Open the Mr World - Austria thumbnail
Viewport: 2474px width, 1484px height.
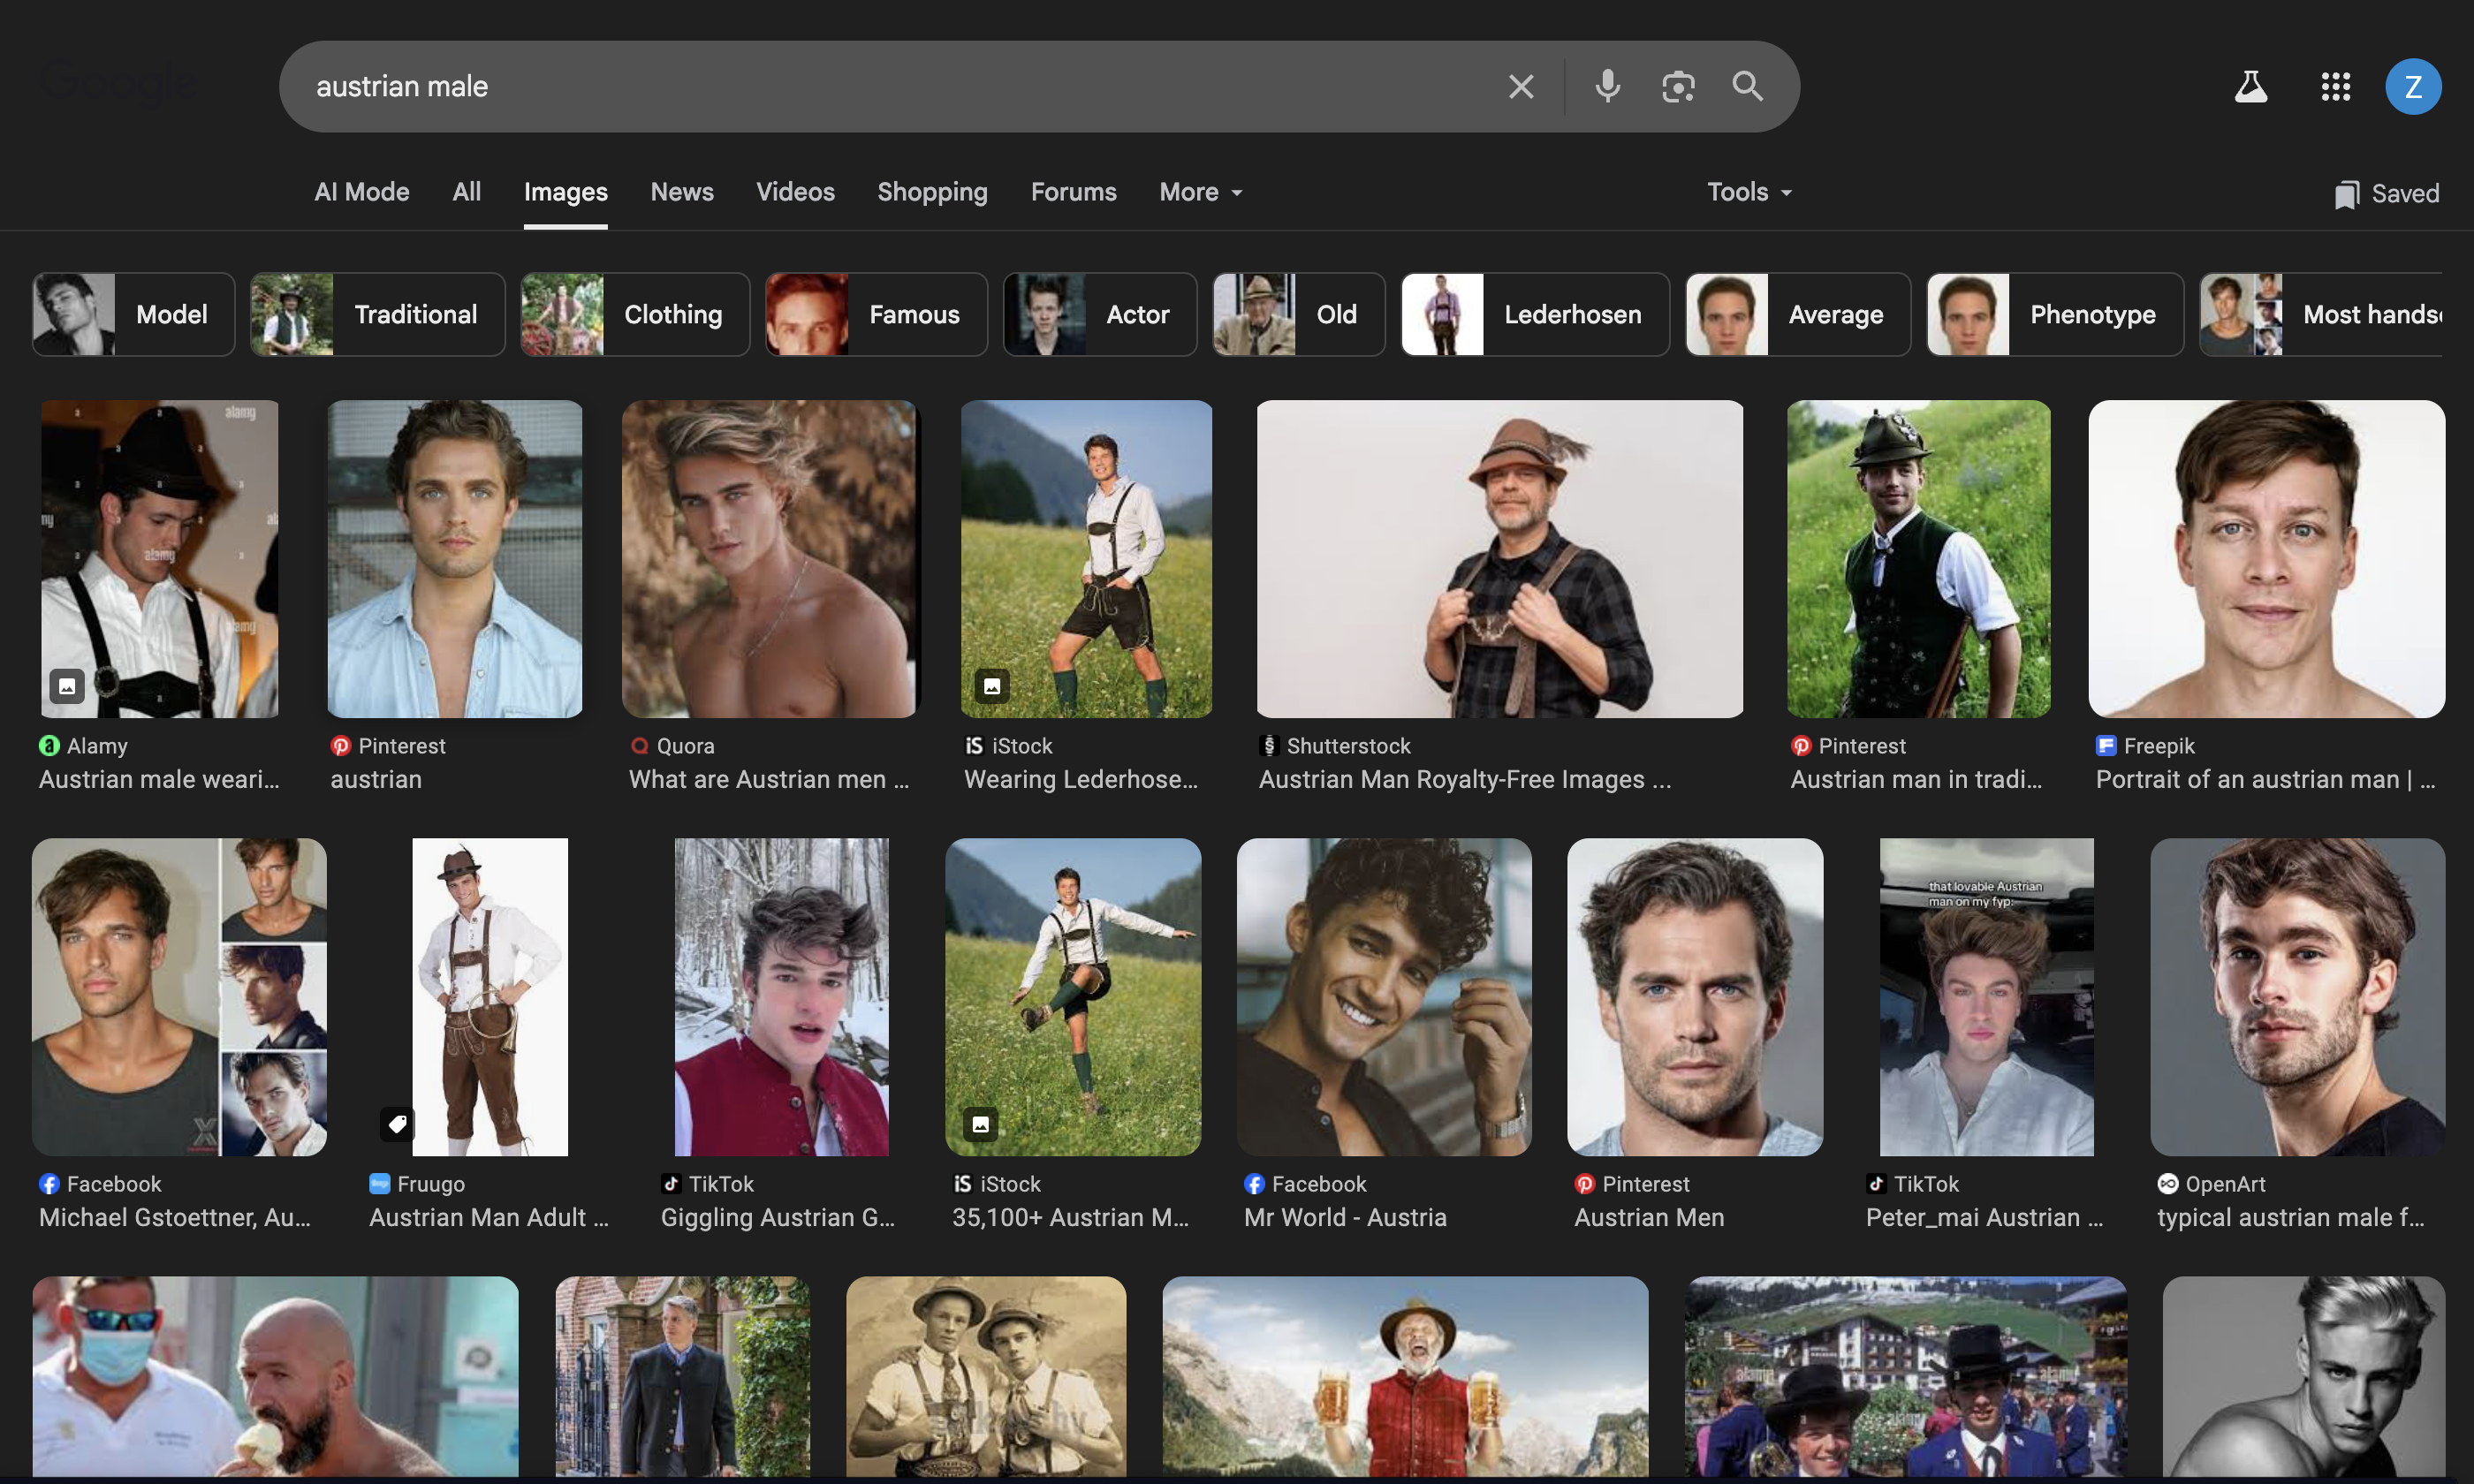point(1384,997)
